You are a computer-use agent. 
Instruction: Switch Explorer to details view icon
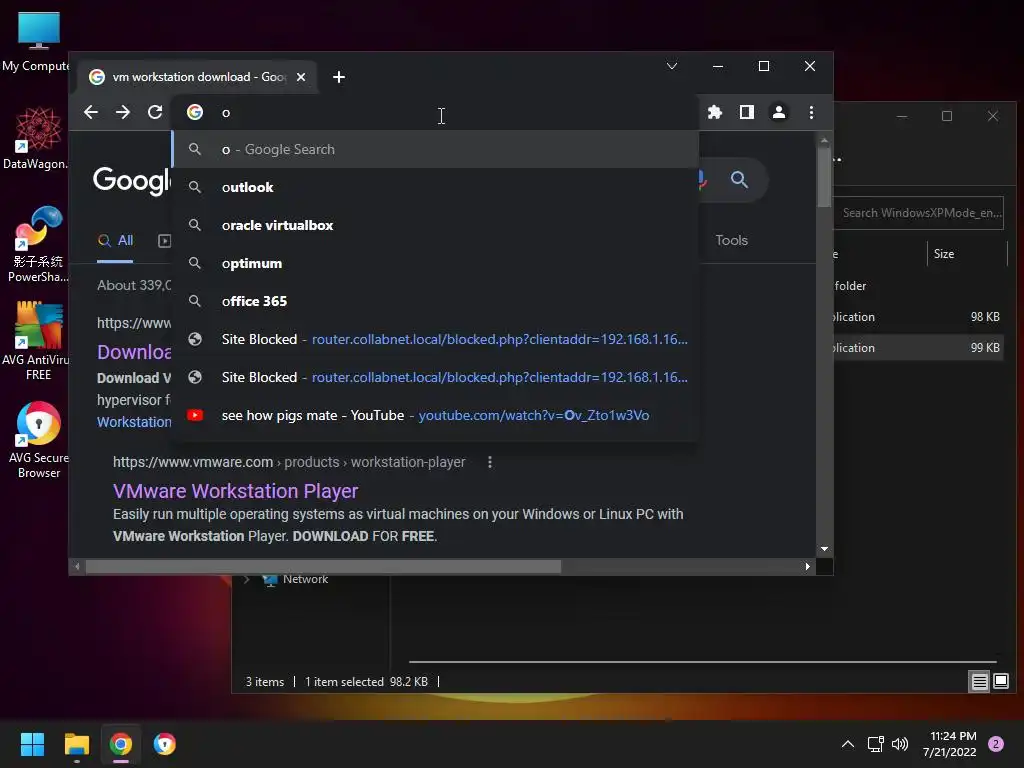pos(979,682)
